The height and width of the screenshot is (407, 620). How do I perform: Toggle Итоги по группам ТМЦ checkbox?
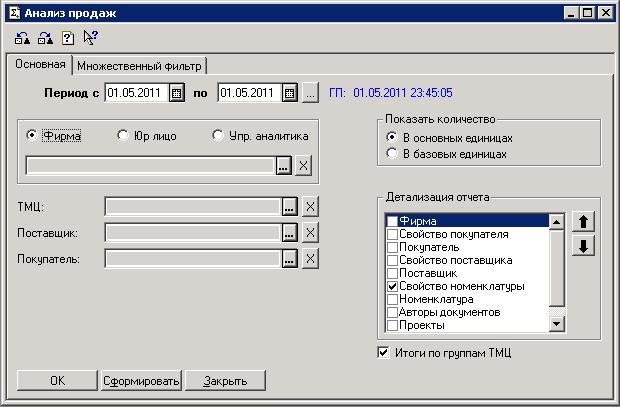(x=383, y=352)
